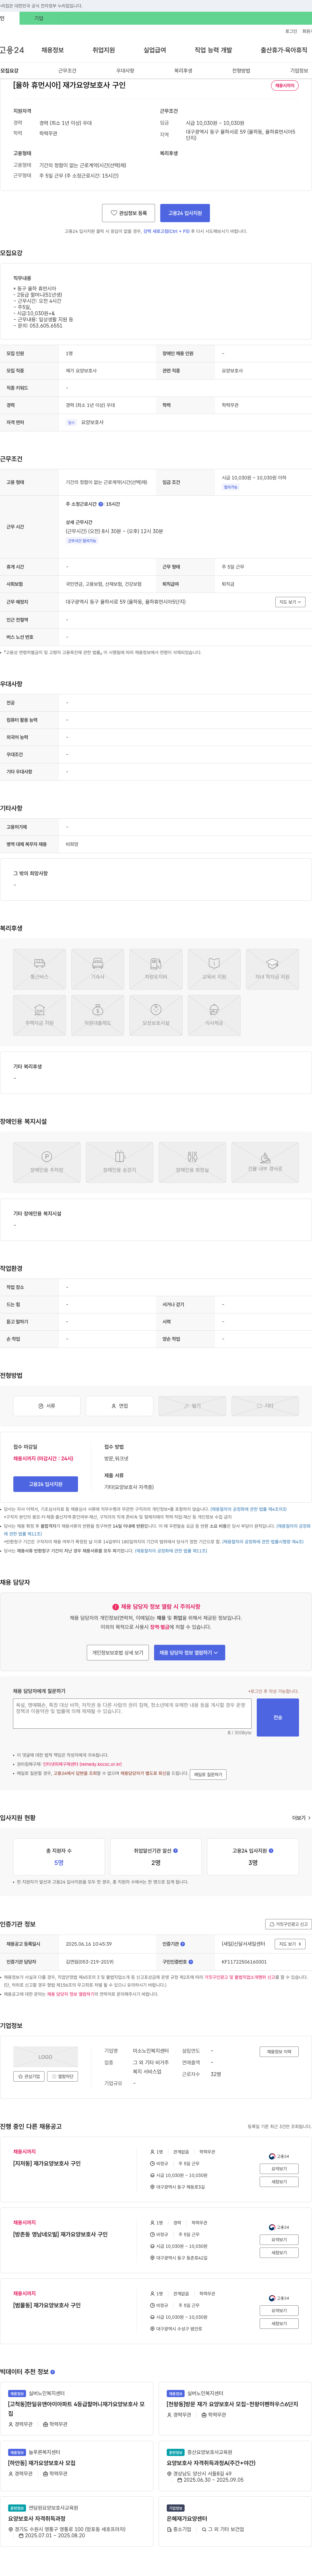Screen dimensions: 312x2576
Task: Open the 출산휴가·육아휴직 menu
Action: pos(284,50)
